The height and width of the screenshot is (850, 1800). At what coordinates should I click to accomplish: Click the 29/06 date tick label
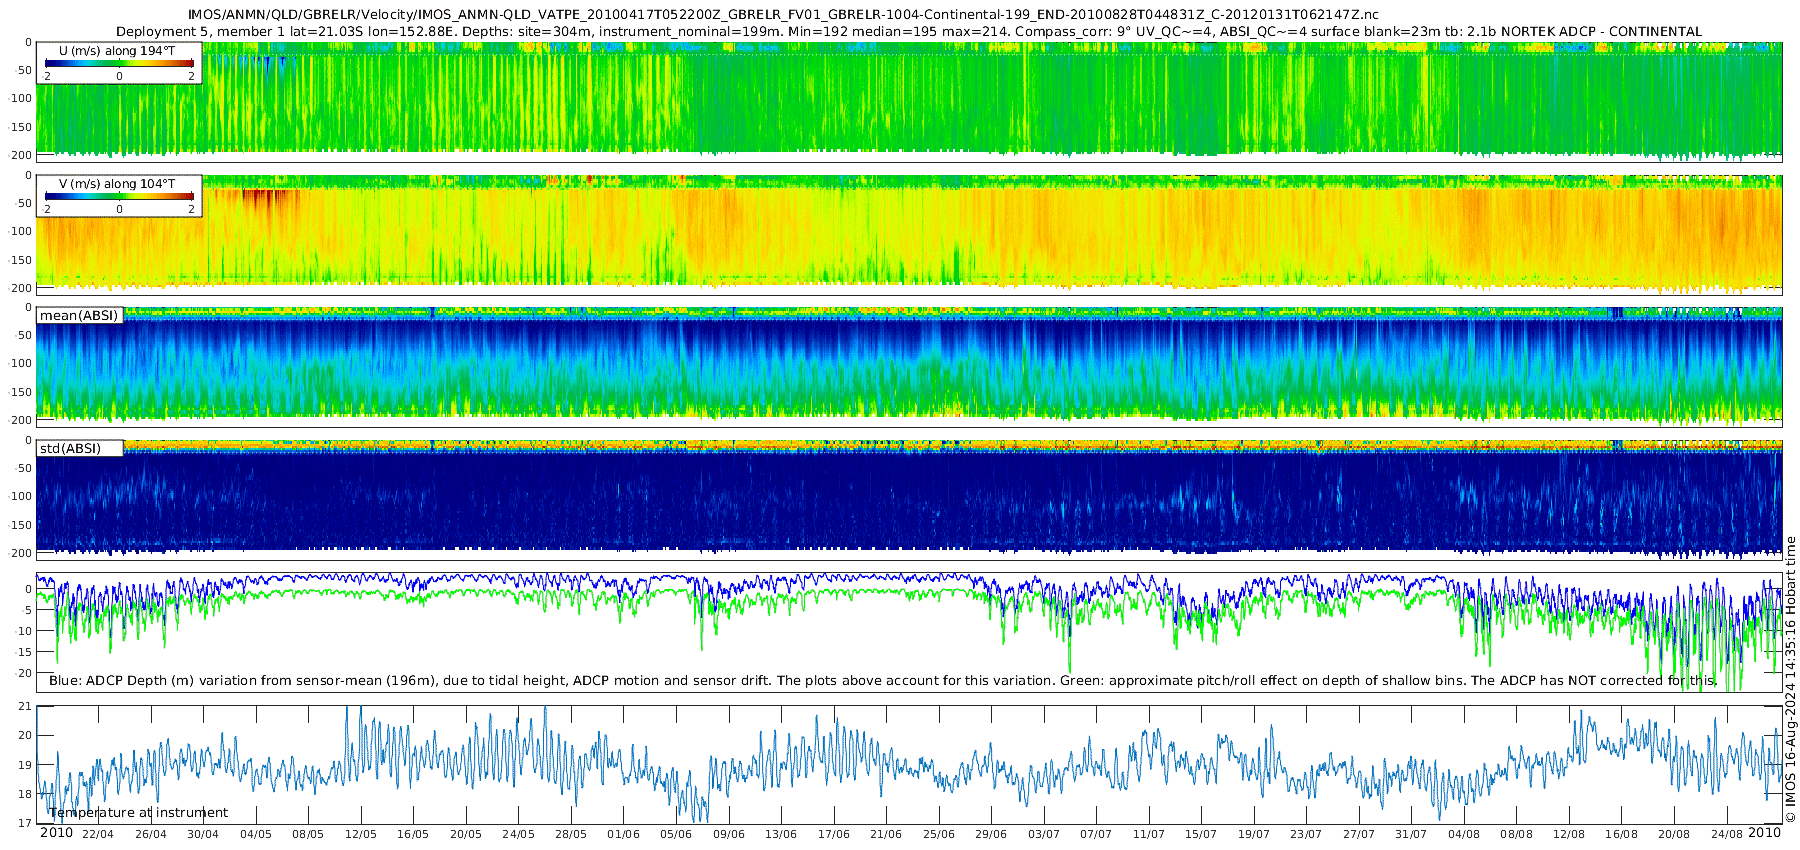pos(991,834)
